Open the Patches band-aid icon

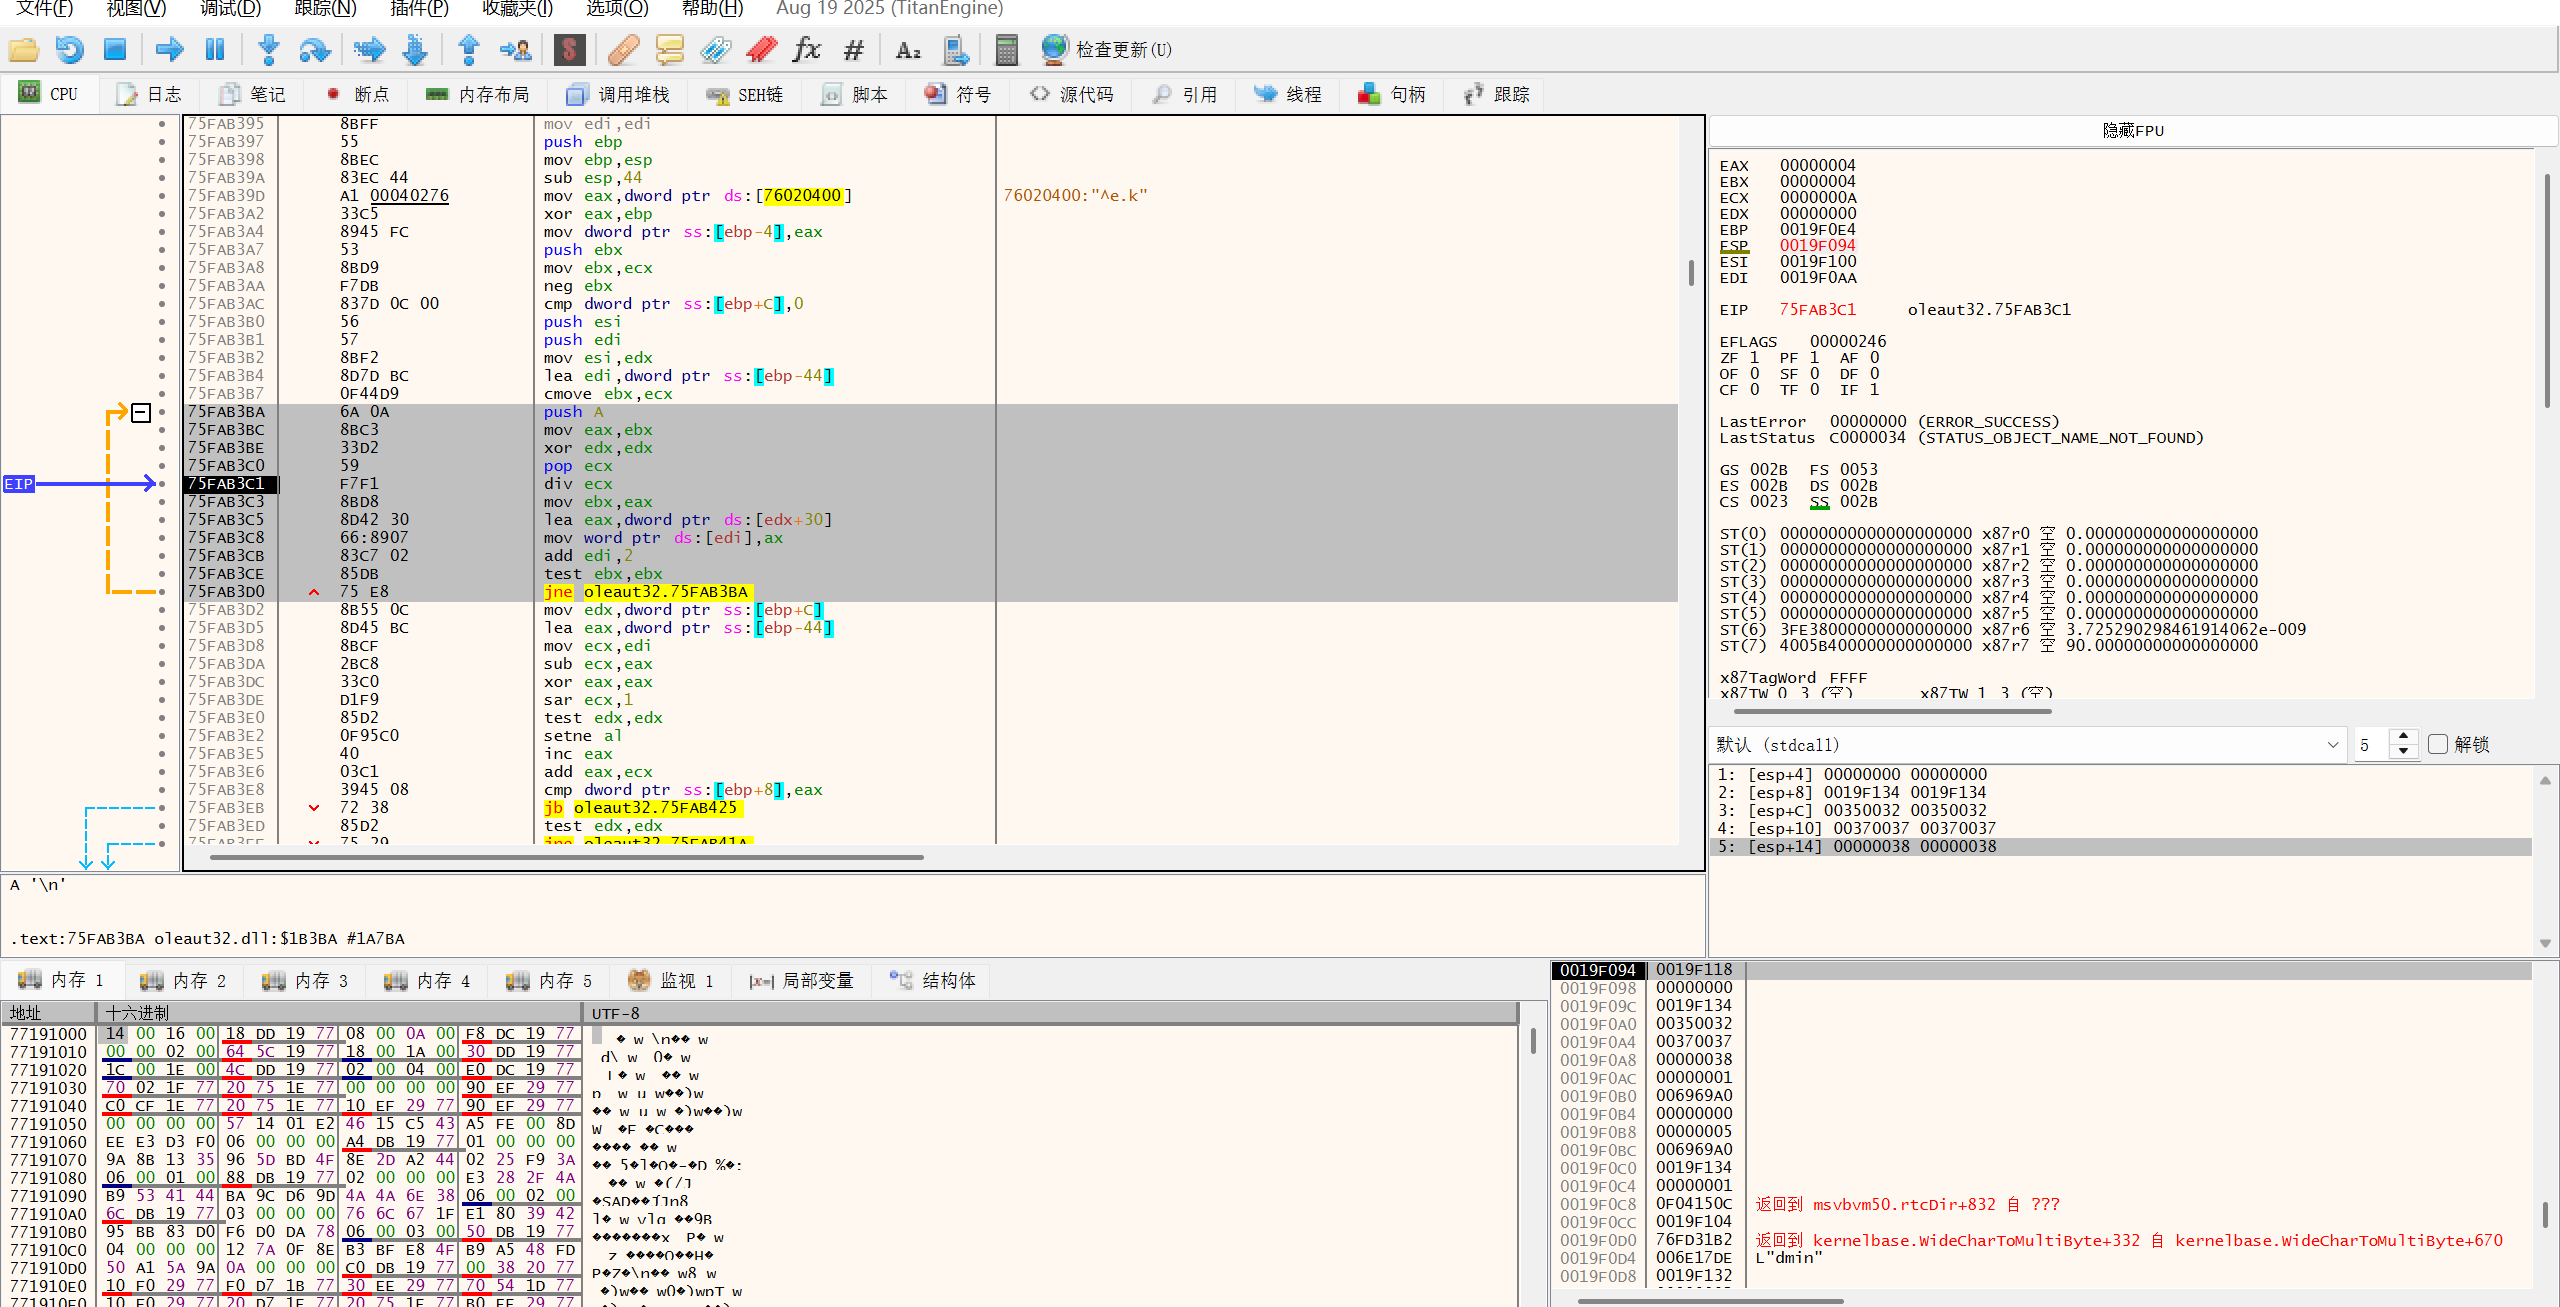[623, 49]
